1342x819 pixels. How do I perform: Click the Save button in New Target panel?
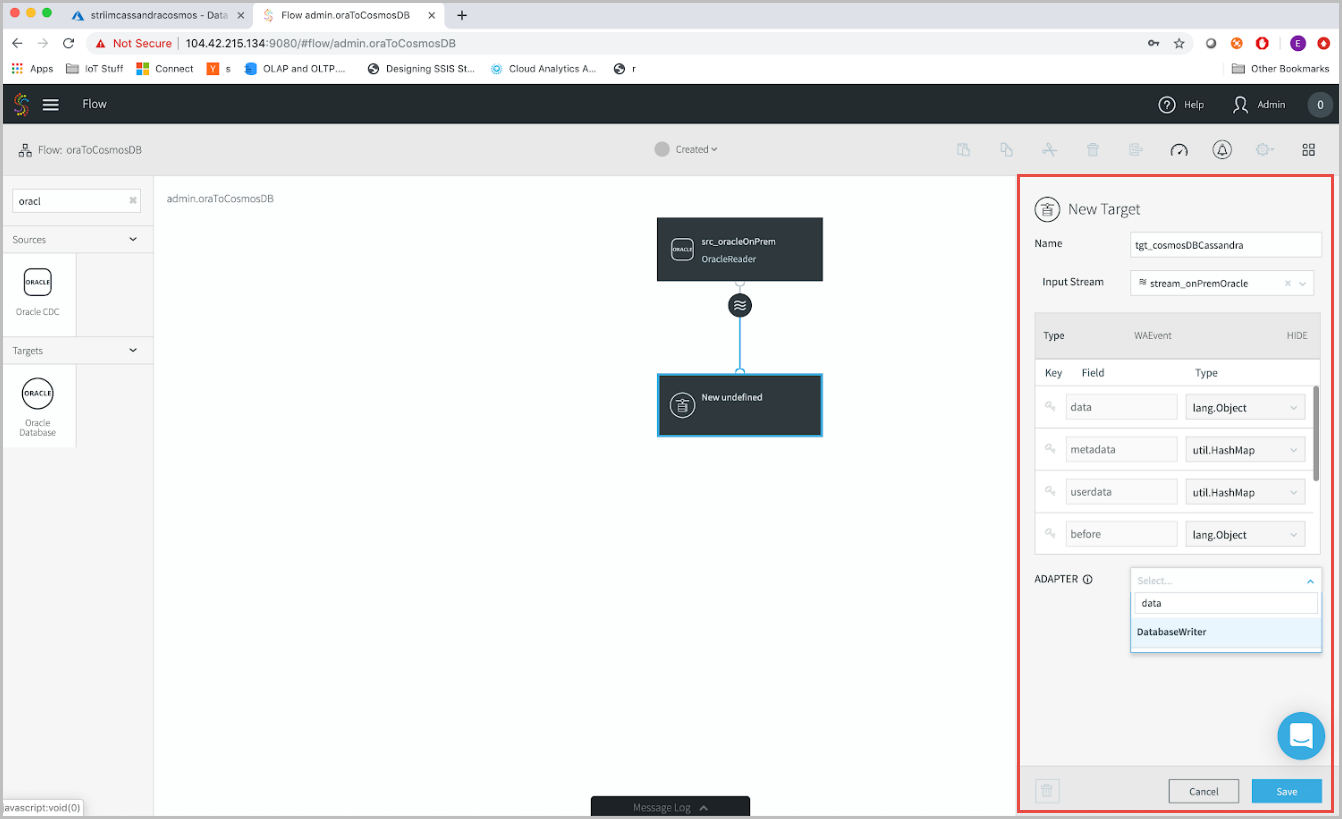(x=1286, y=790)
